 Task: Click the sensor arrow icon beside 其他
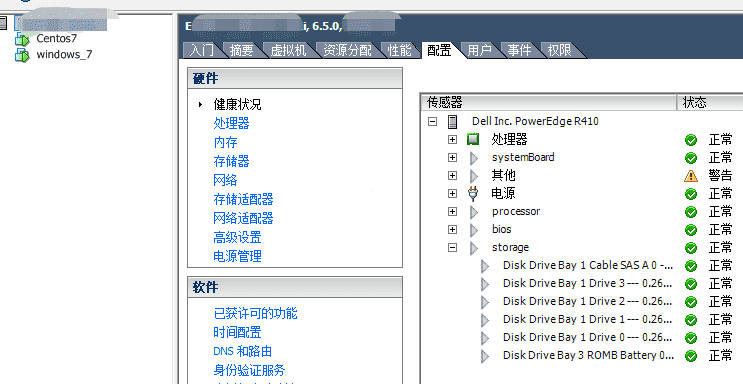(474, 176)
